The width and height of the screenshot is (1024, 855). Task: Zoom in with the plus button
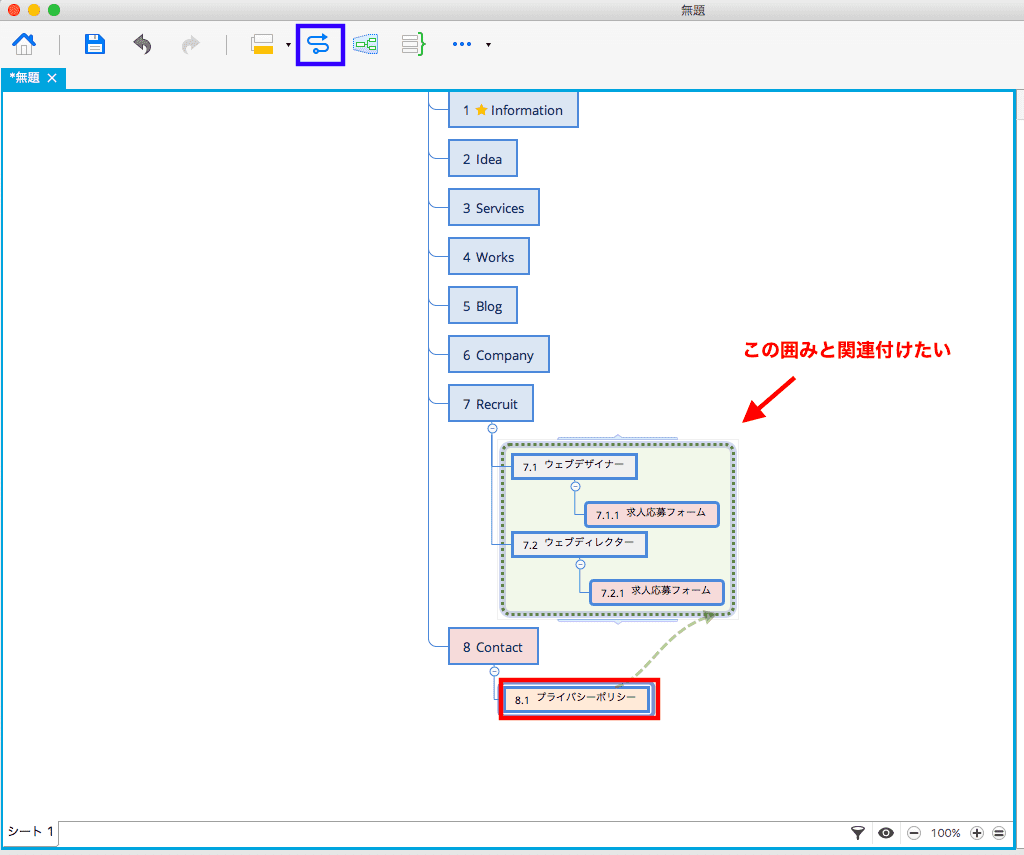[x=977, y=833]
